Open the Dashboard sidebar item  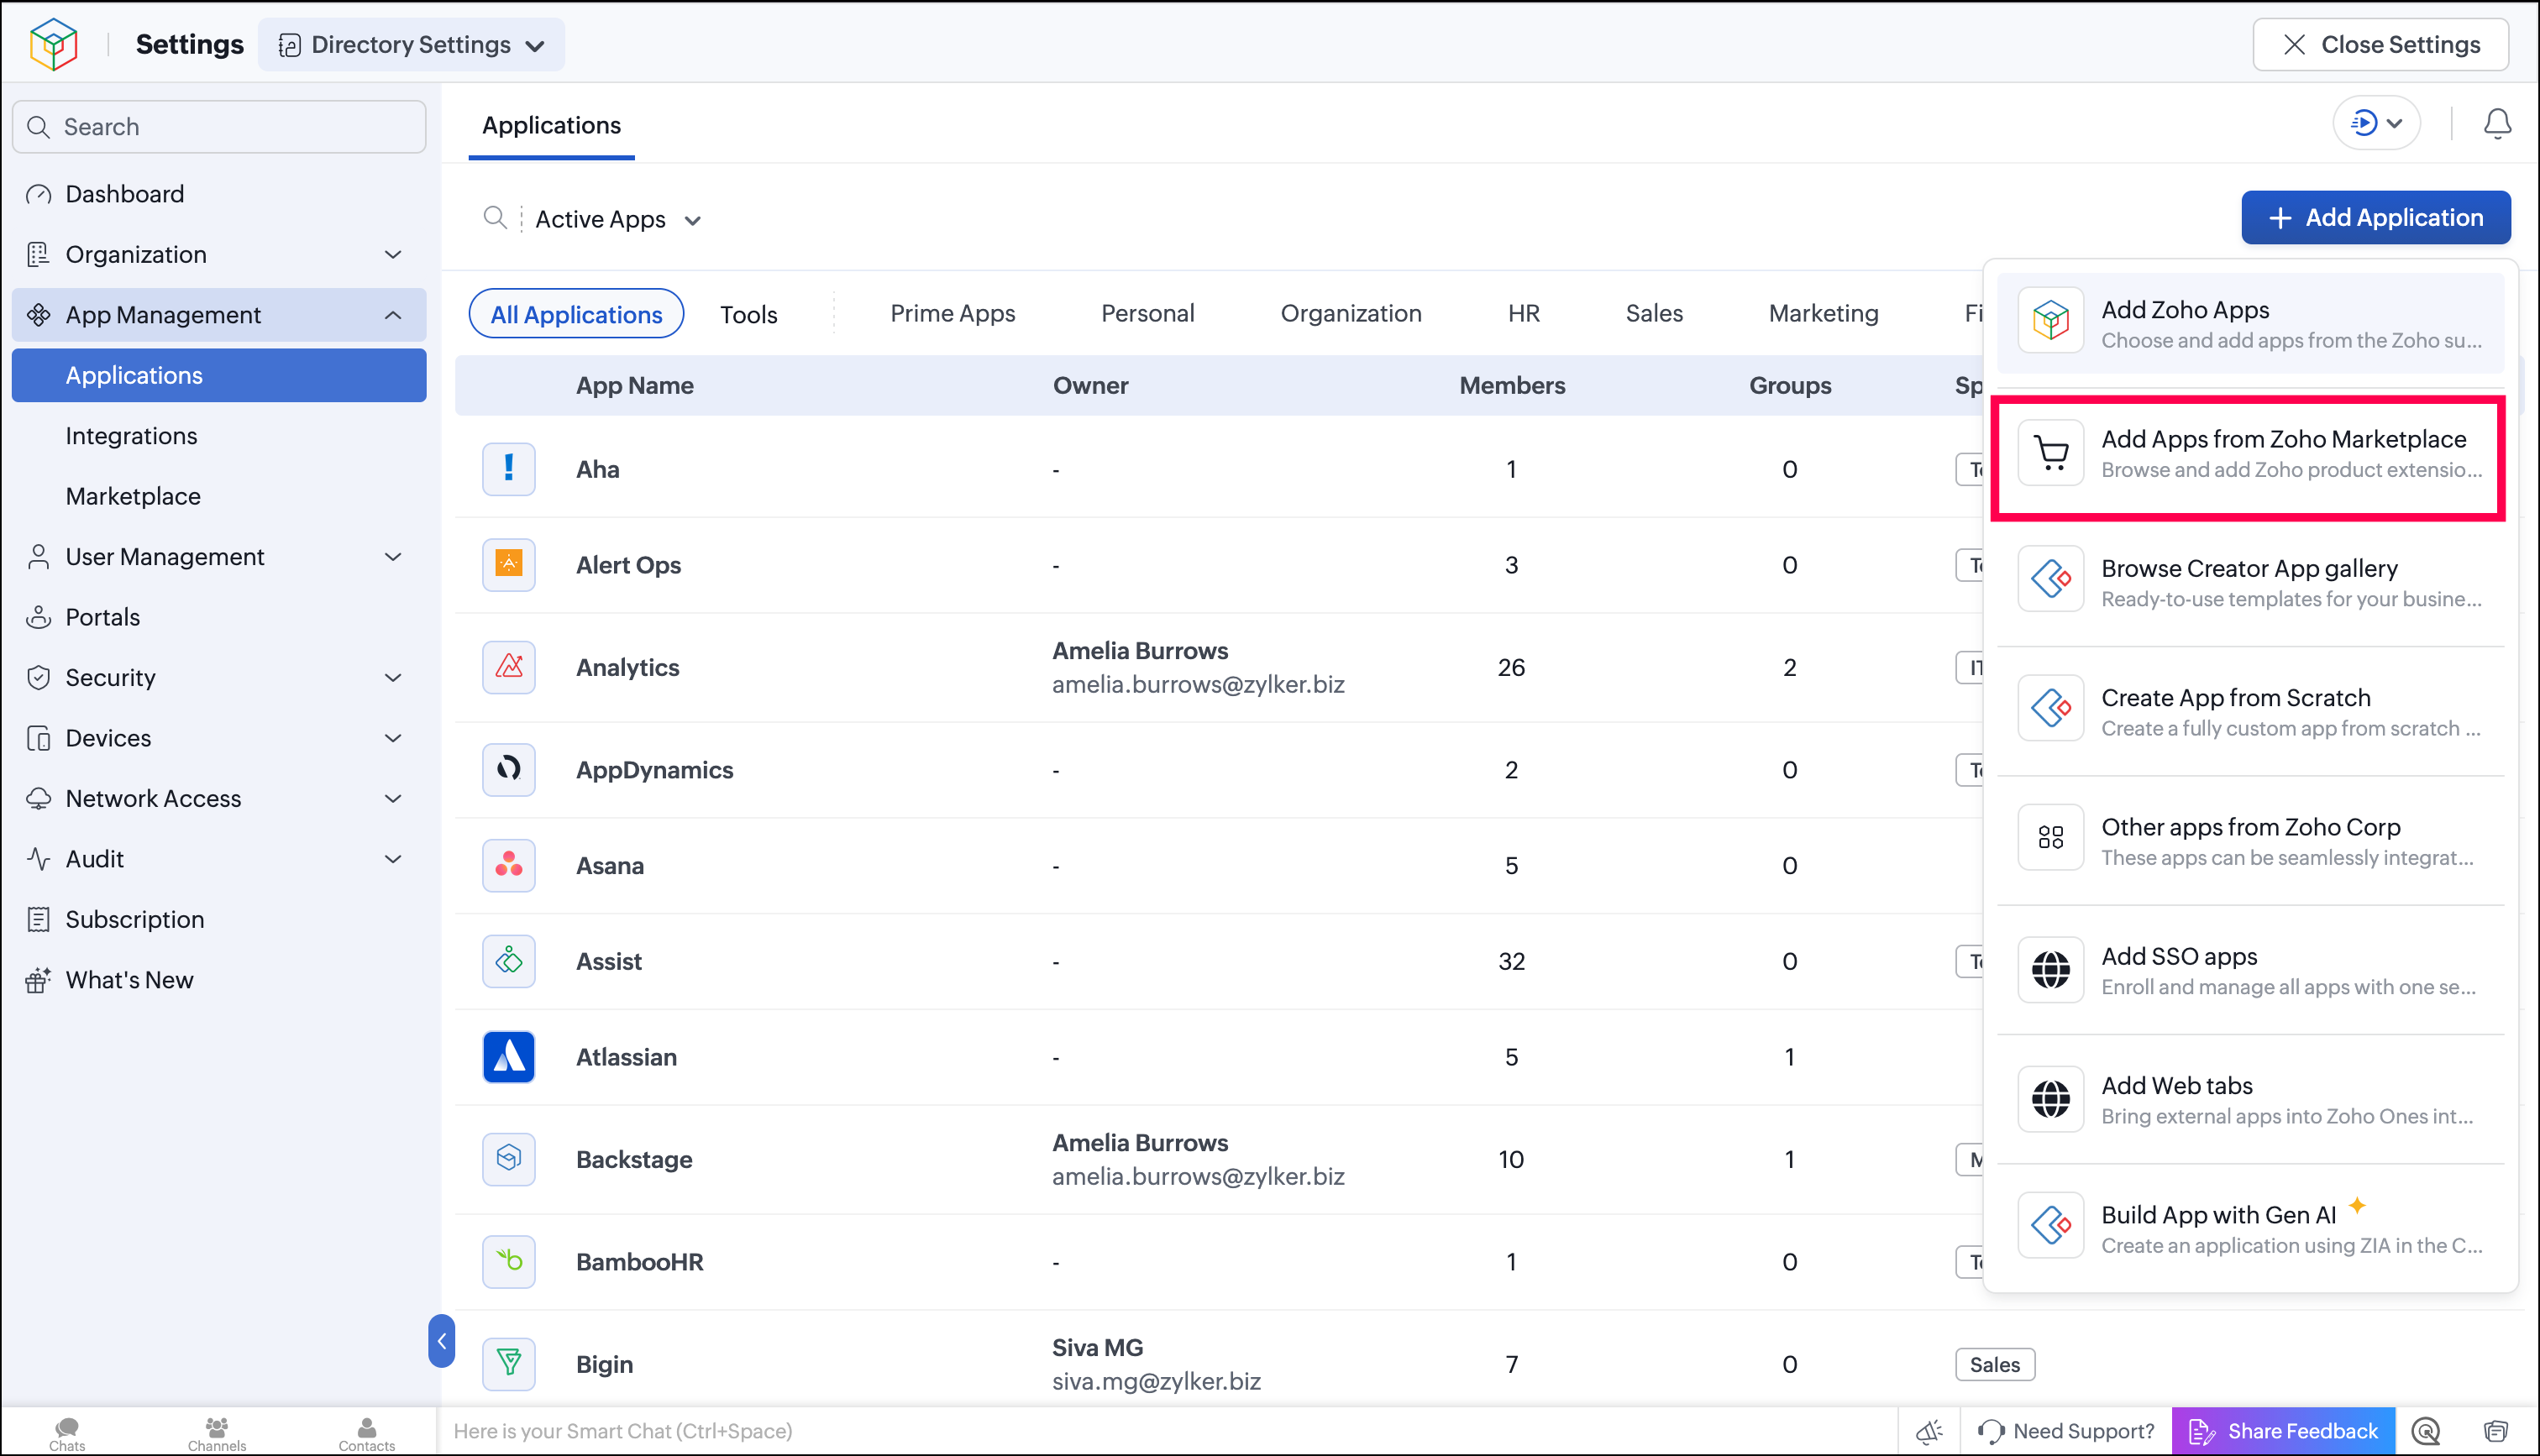tap(218, 194)
